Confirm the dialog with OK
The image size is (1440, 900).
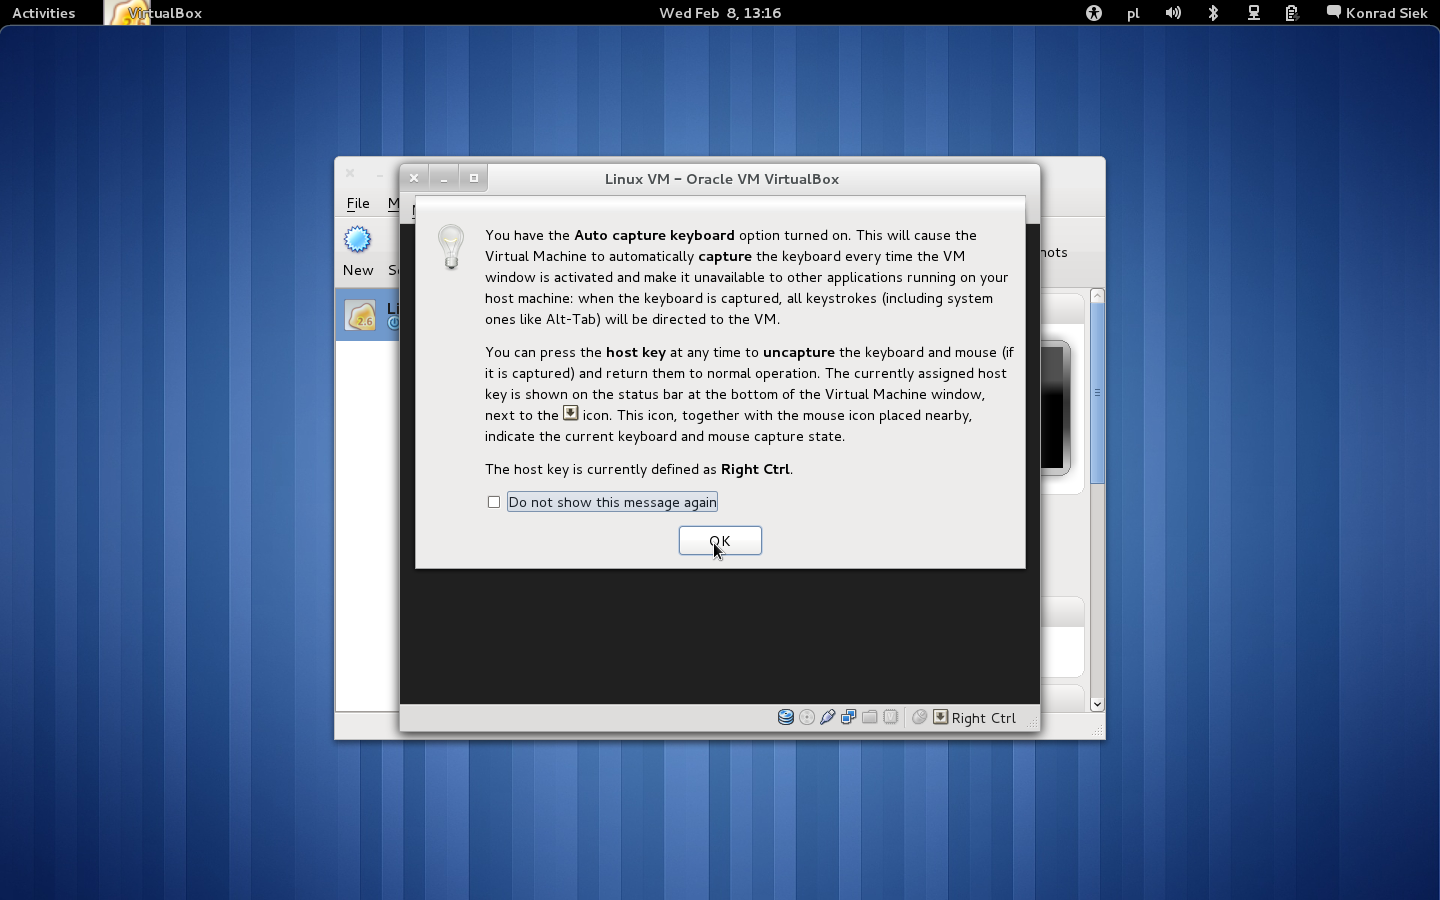[720, 541]
